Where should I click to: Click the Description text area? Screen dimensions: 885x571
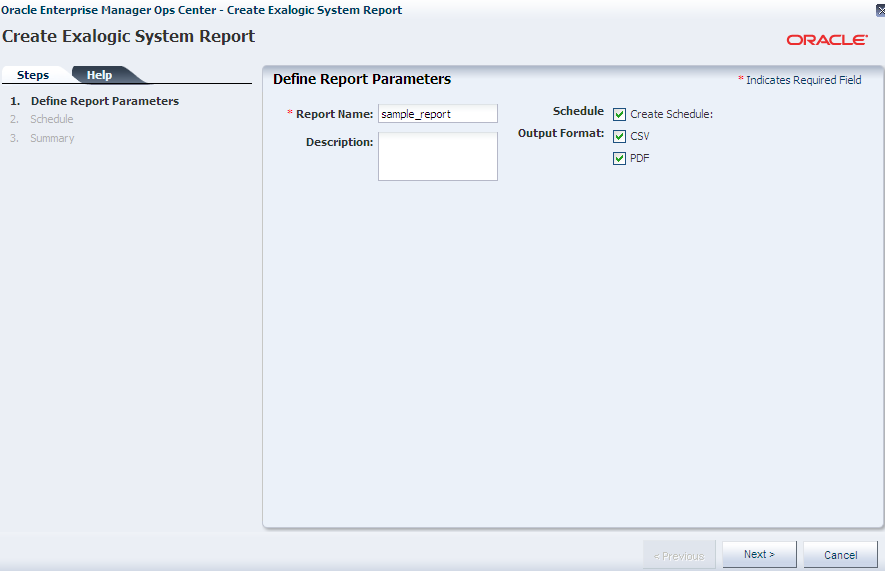pyautogui.click(x=437, y=156)
